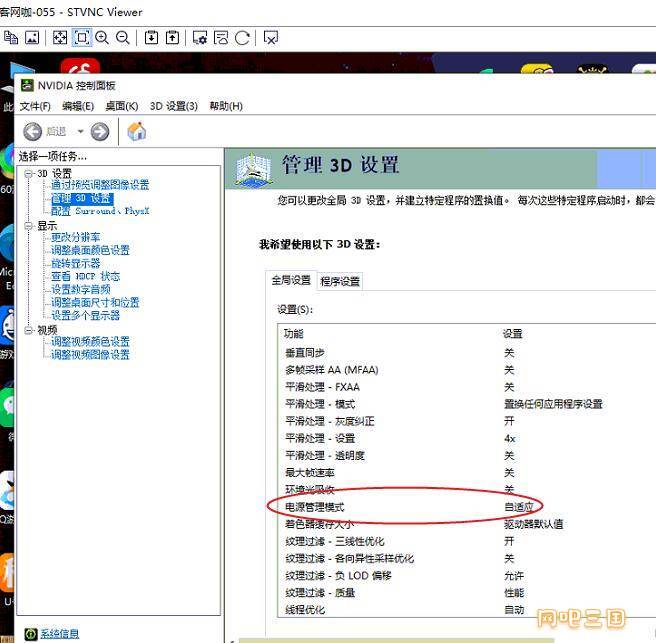Select the 平滑处理 - 设置 row

[467, 438]
